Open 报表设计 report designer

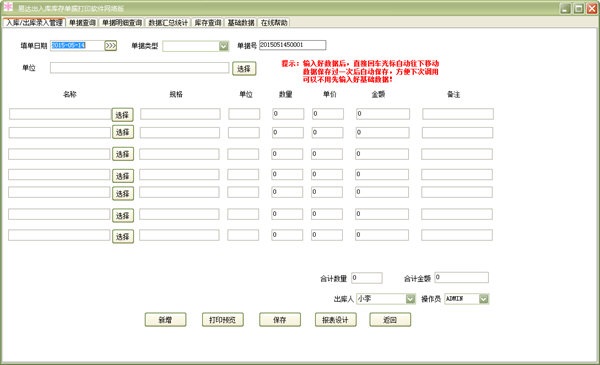pyautogui.click(x=336, y=320)
